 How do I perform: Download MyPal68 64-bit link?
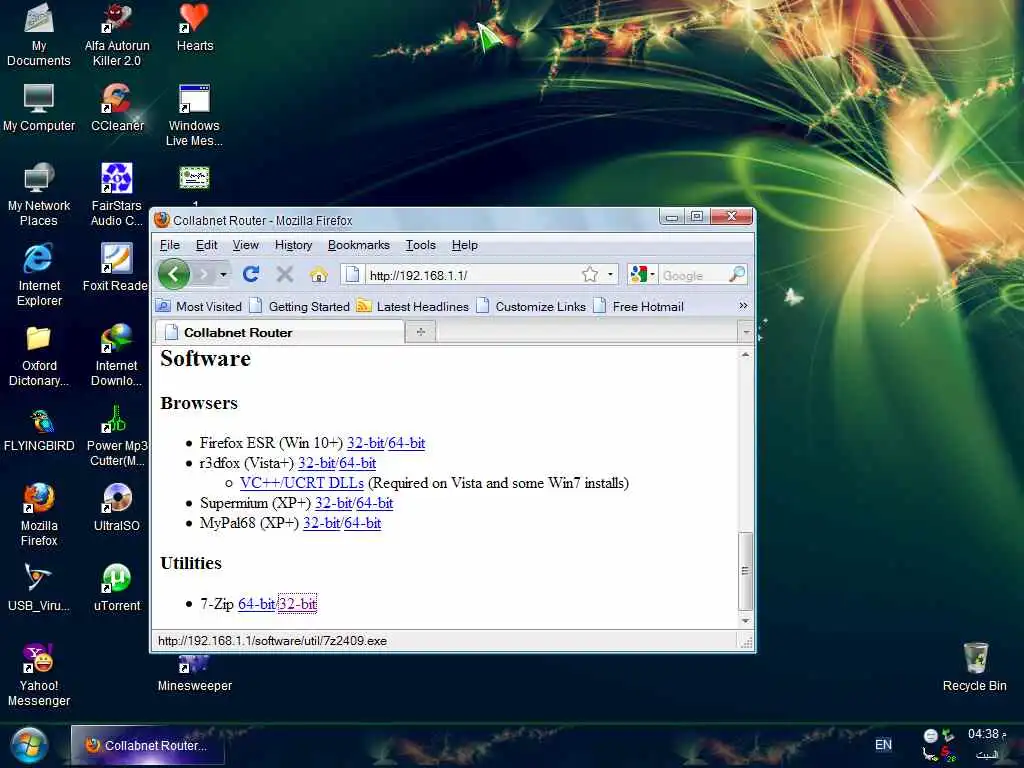[x=362, y=523]
